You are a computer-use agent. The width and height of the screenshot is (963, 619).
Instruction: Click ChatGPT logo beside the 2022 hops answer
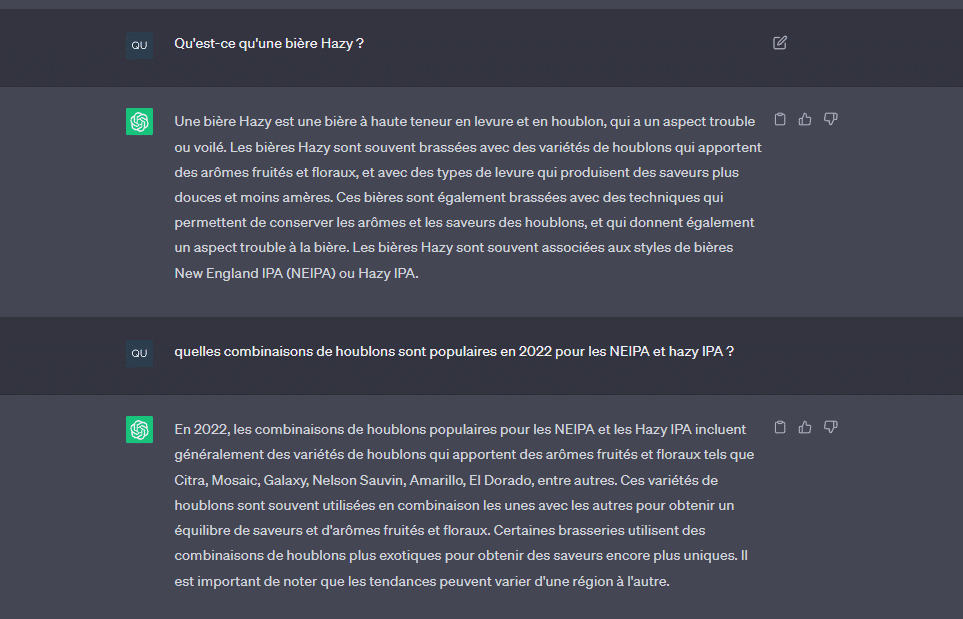tap(139, 429)
